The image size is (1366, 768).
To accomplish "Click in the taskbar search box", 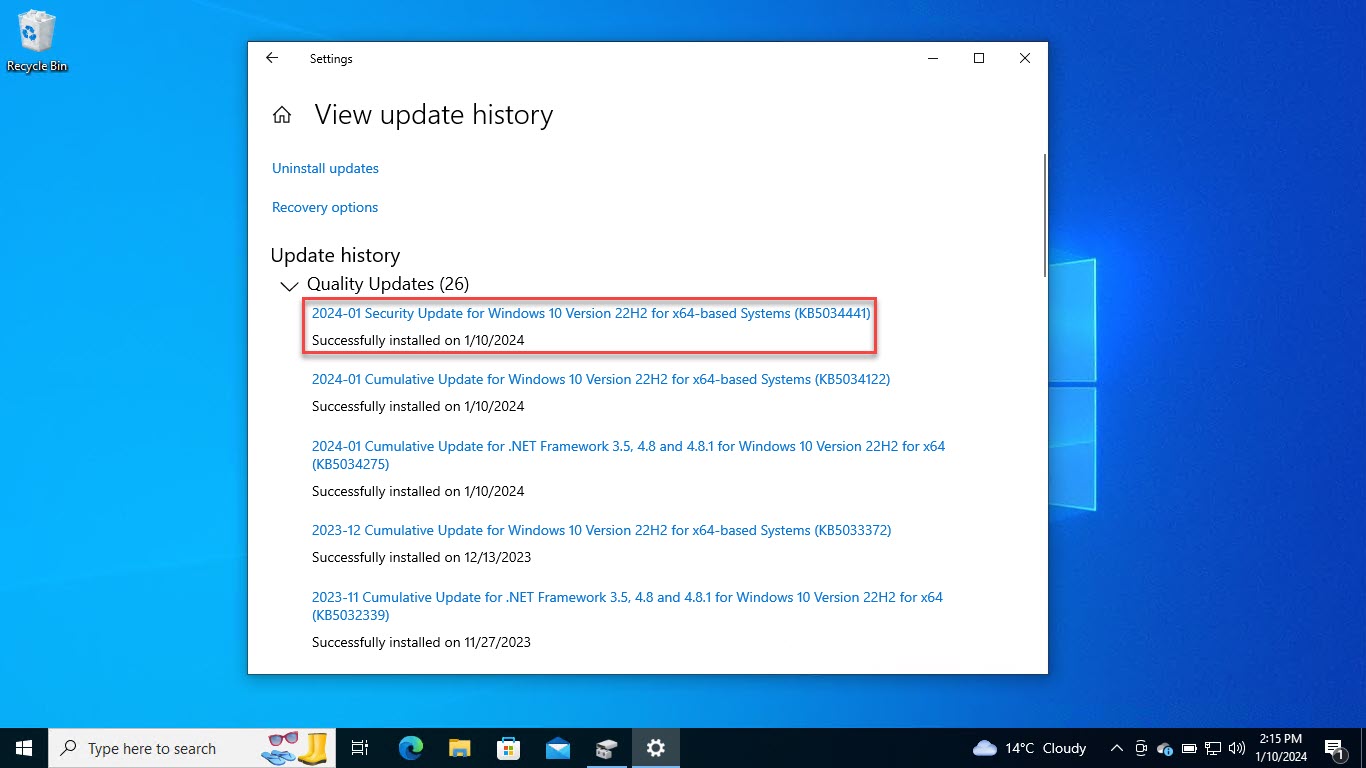I will pyautogui.click(x=192, y=748).
